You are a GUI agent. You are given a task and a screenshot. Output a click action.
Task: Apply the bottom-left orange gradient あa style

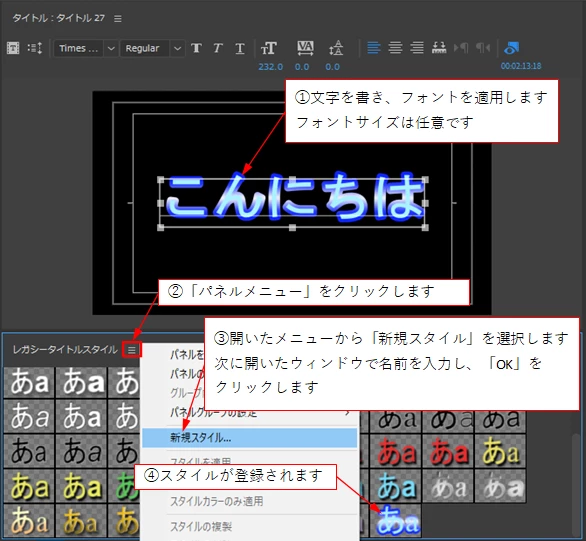click(x=30, y=520)
